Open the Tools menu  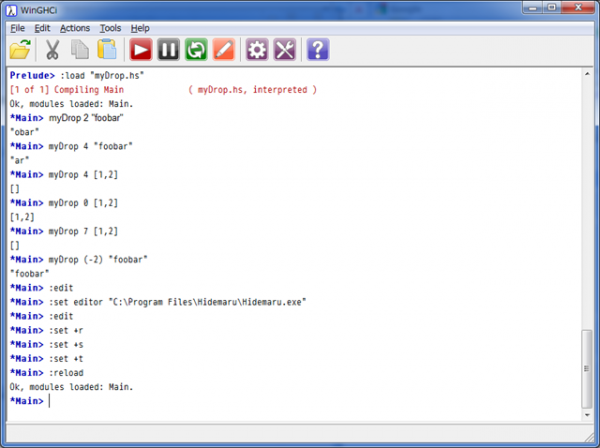pos(111,28)
